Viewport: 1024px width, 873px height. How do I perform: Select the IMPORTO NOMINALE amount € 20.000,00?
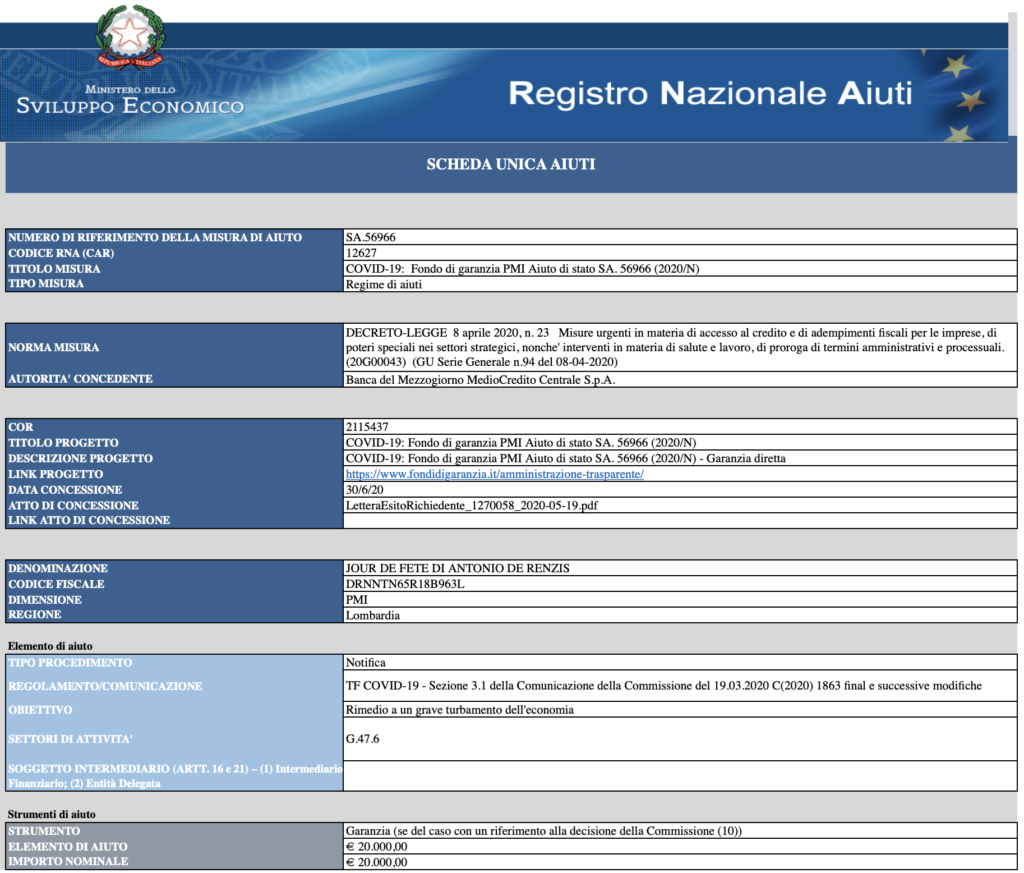click(x=376, y=862)
